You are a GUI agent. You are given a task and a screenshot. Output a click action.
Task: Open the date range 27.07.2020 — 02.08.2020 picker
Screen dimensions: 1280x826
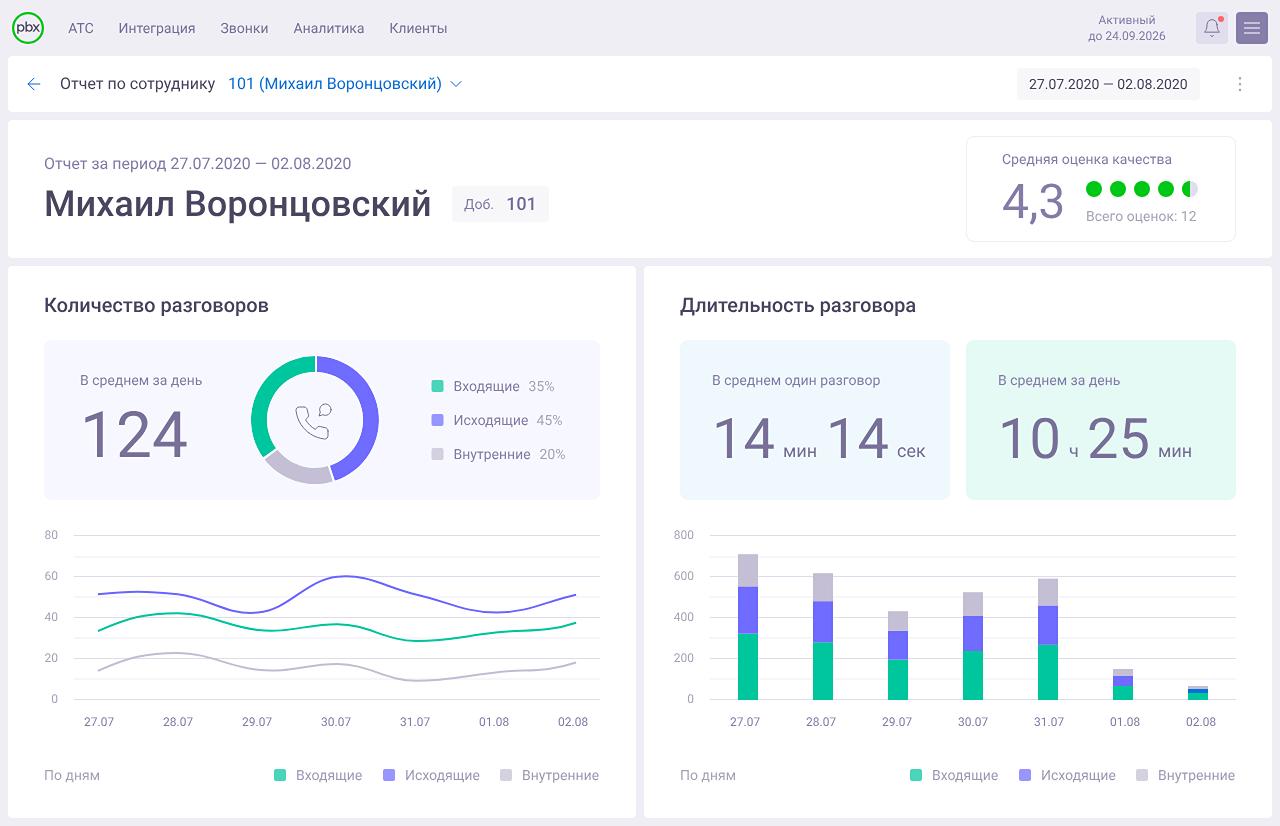click(1108, 84)
